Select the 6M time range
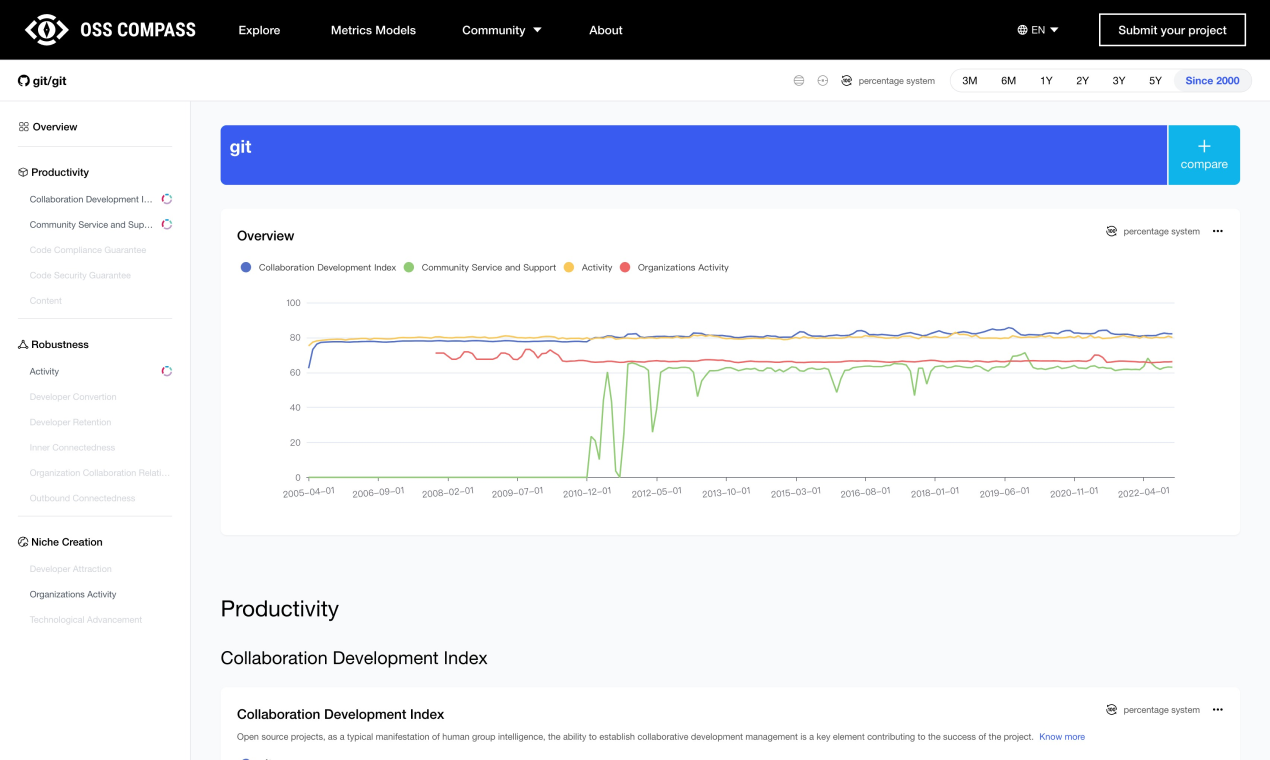Screen dimensions: 1270x760 click(x=1008, y=81)
